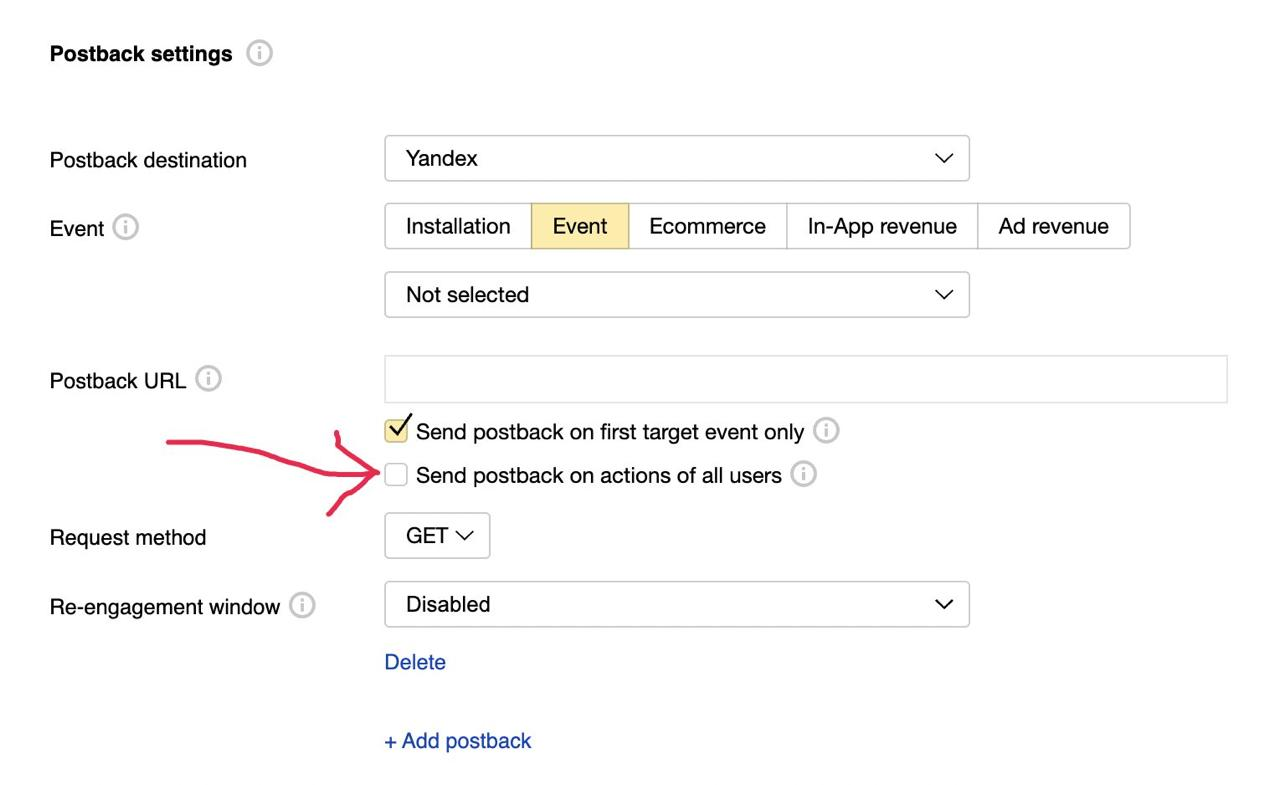
Task: Click info icon beside Postback settings heading
Action: tap(259, 54)
